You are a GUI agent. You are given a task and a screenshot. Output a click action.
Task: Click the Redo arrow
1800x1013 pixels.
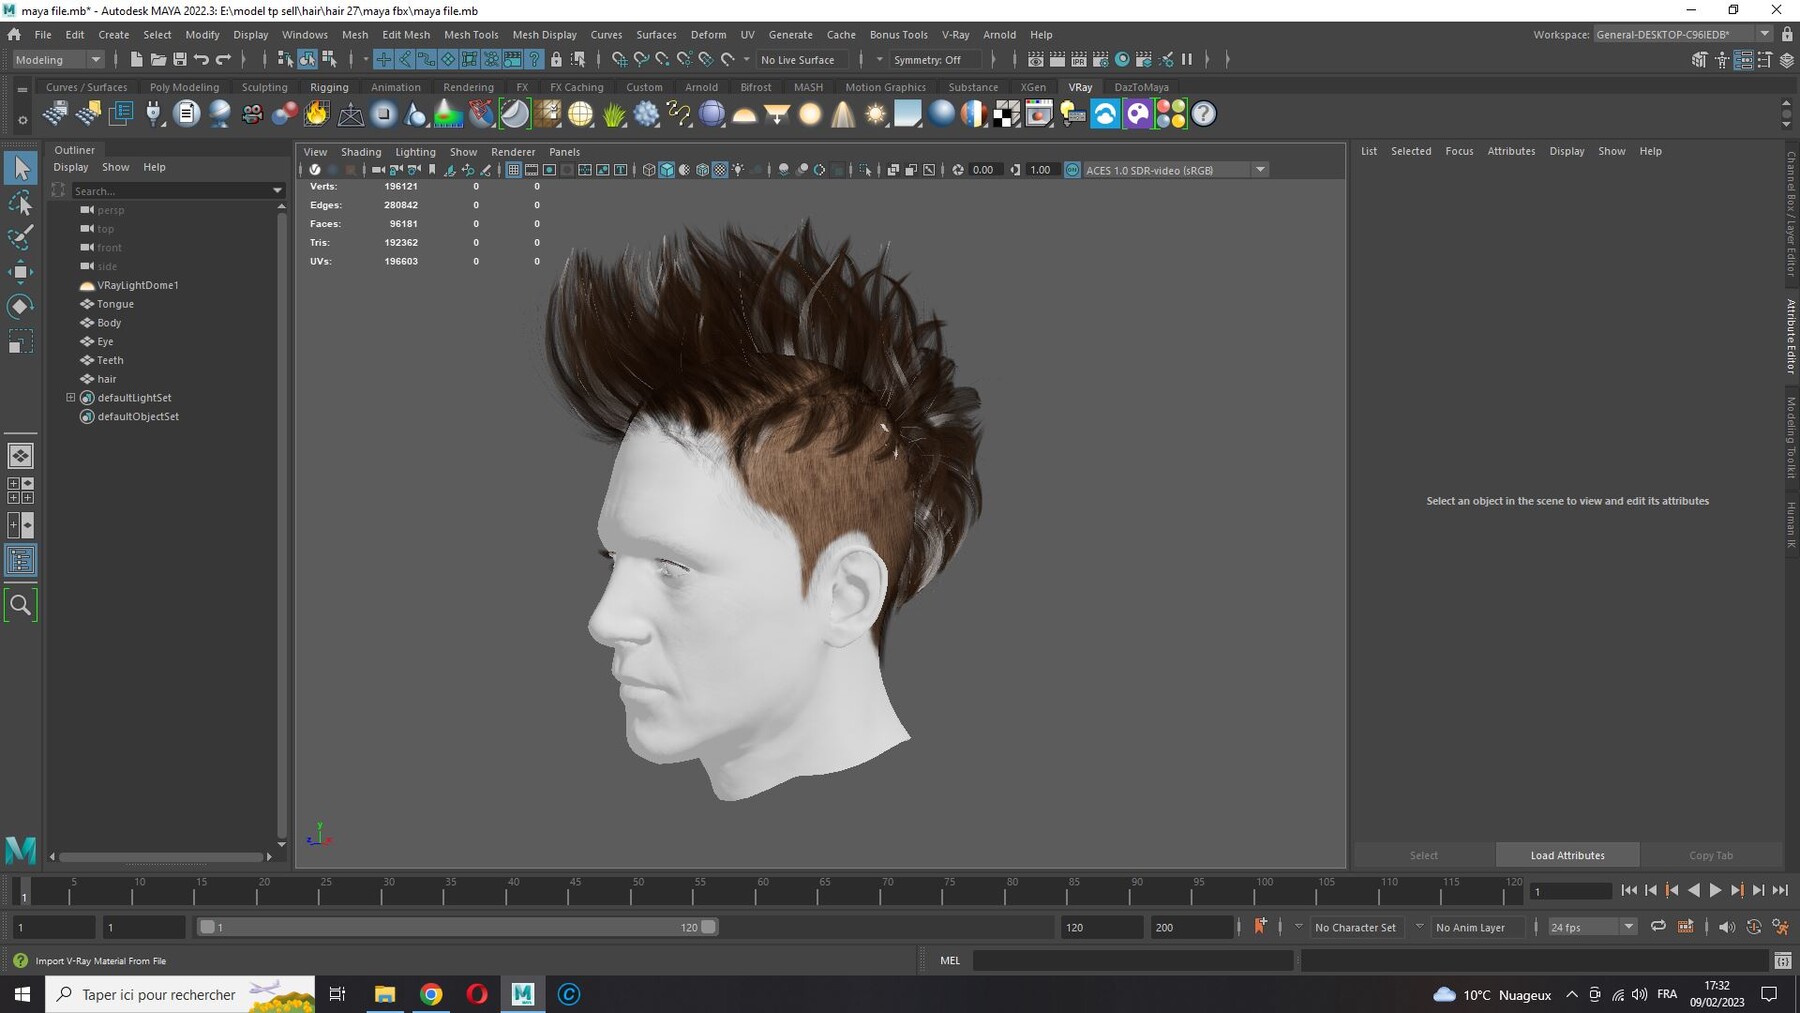[224, 60]
